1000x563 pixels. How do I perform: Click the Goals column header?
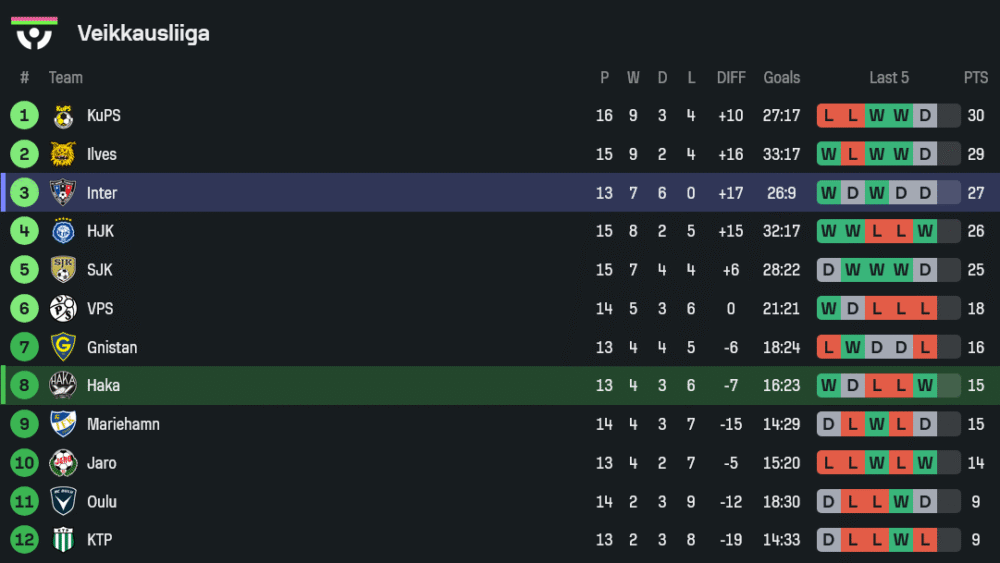click(782, 78)
